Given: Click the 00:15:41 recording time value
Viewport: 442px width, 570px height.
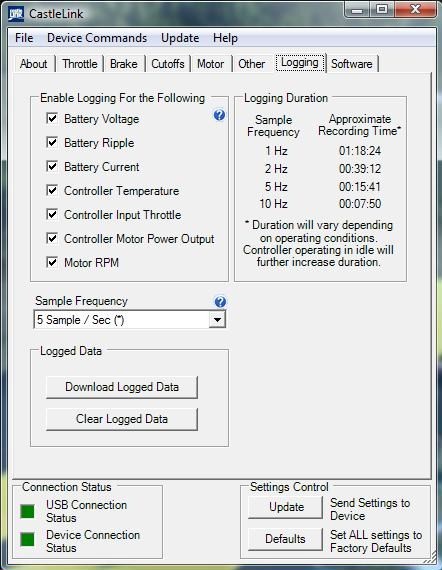Looking at the screenshot, I should click(x=360, y=186).
